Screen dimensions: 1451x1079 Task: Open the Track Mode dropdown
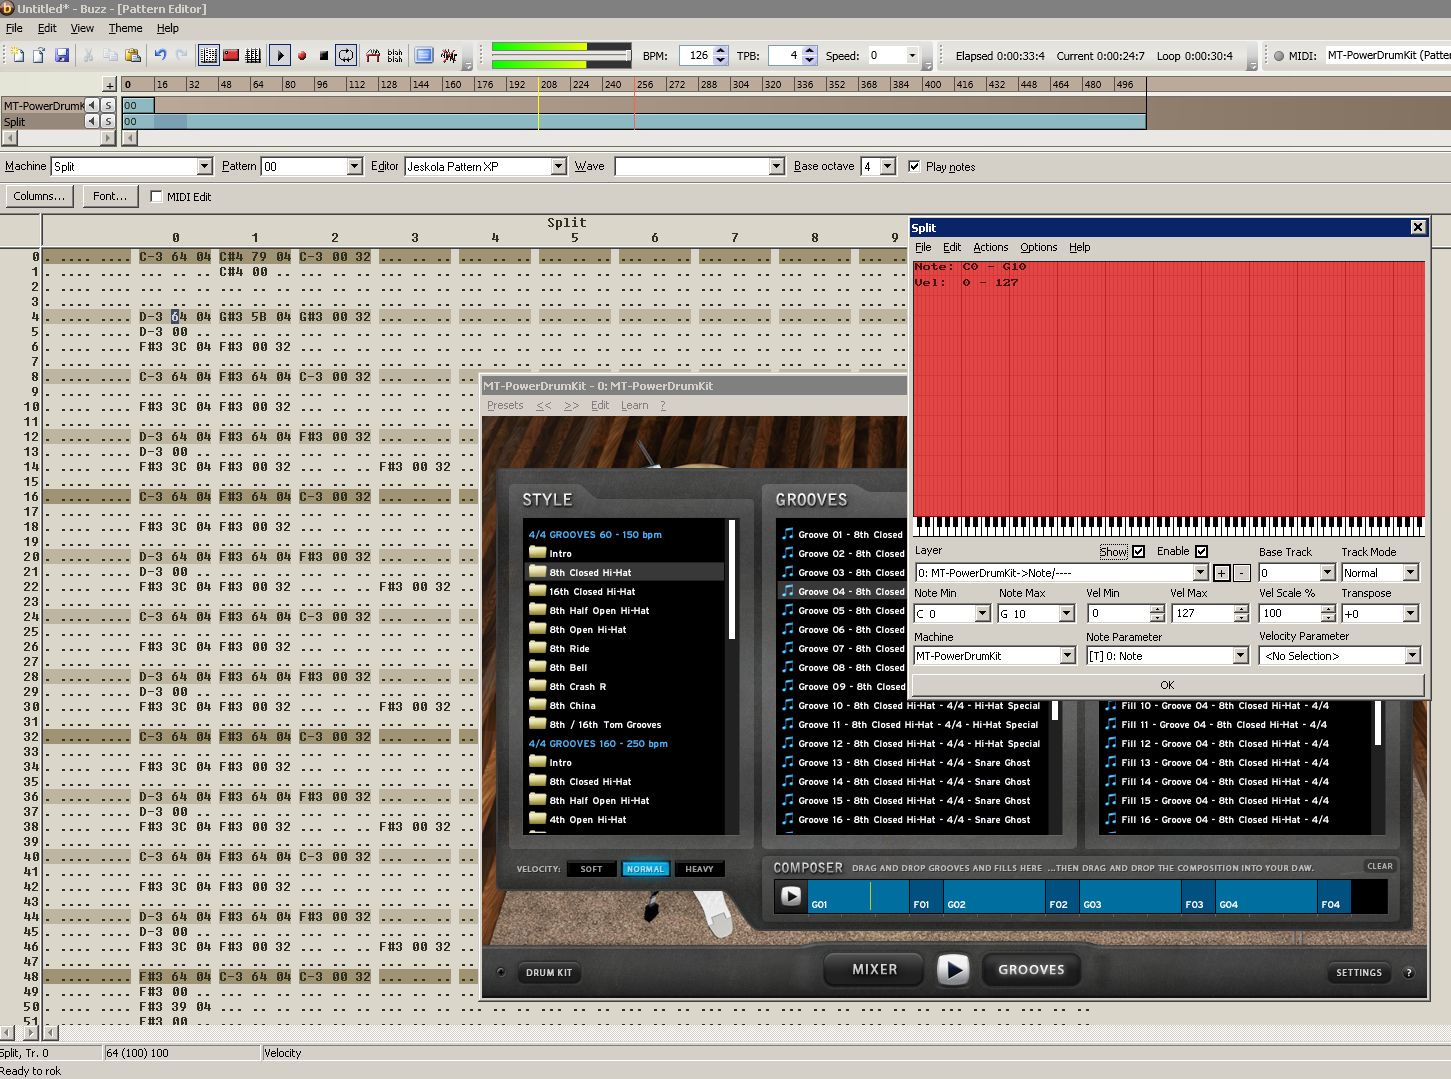click(x=1410, y=573)
